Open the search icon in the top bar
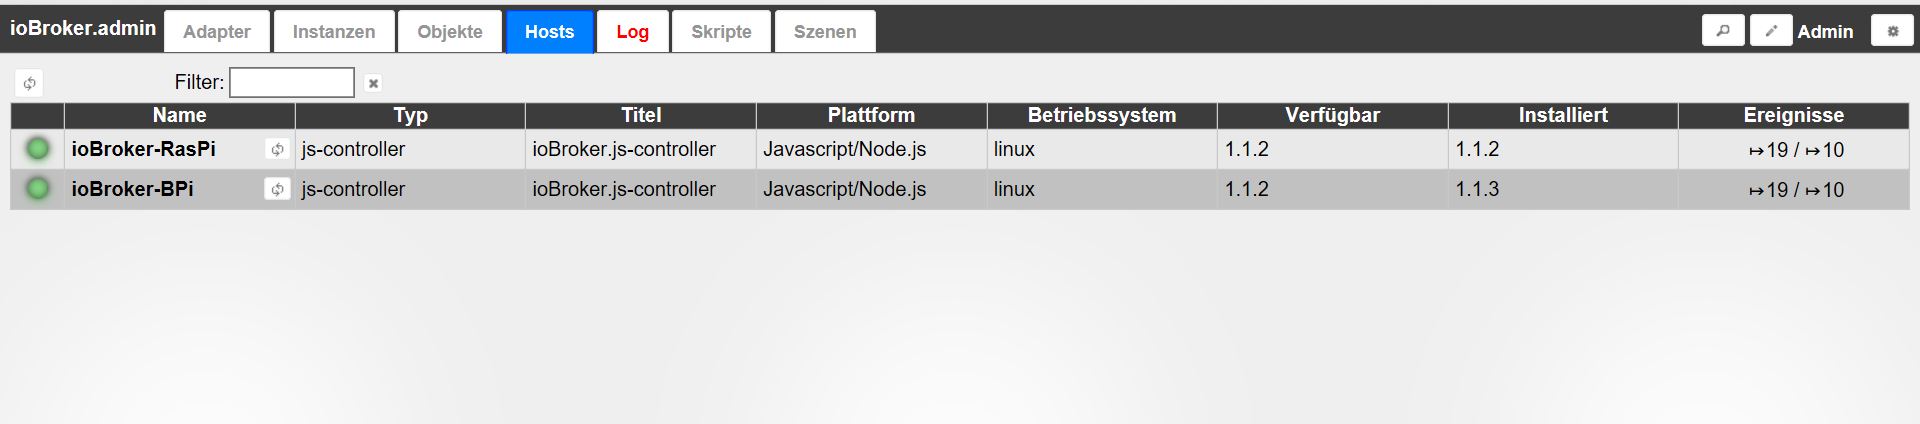Screen dimensions: 1920x424 pos(1722,31)
